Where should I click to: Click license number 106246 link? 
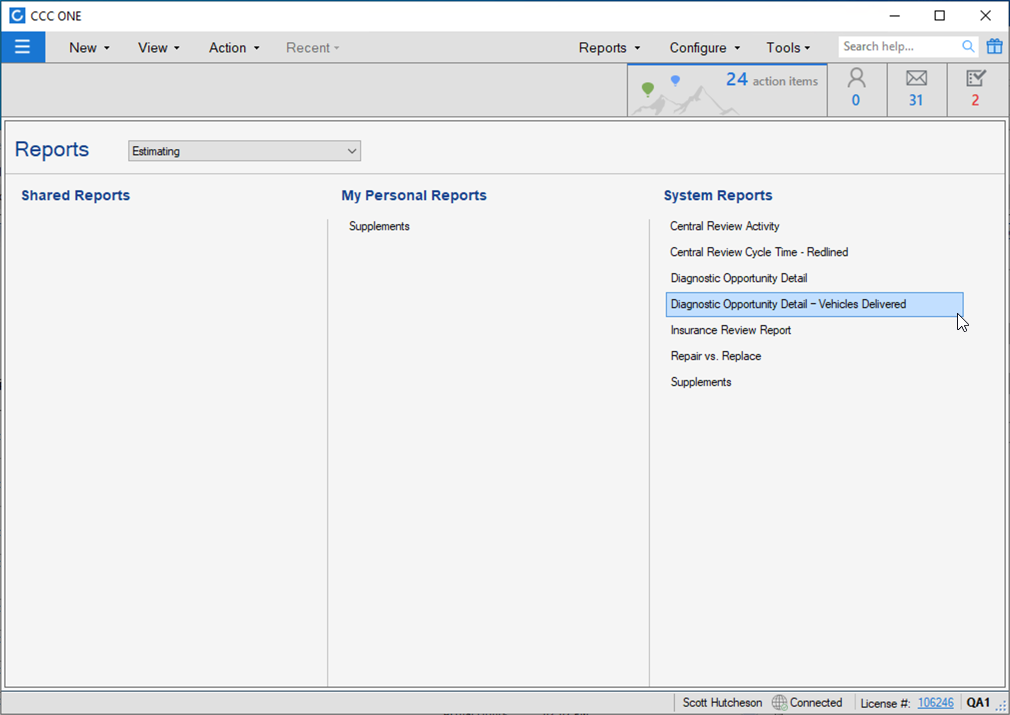[x=935, y=702]
